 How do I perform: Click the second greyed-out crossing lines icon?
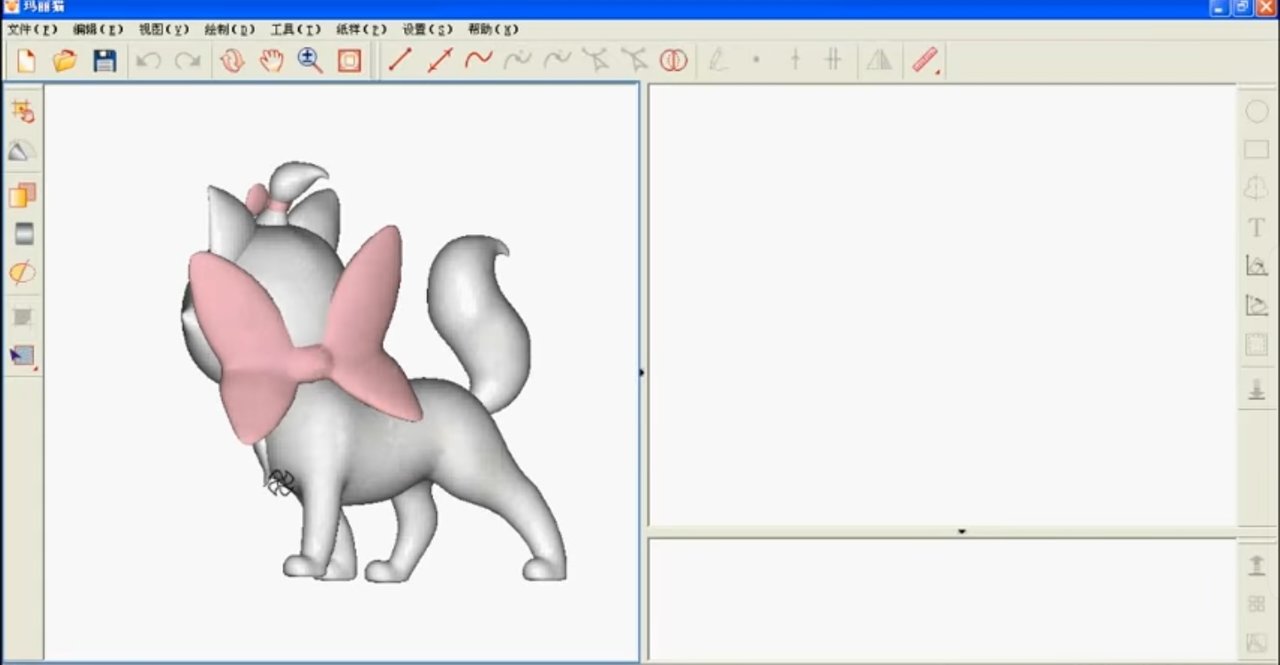(635, 60)
